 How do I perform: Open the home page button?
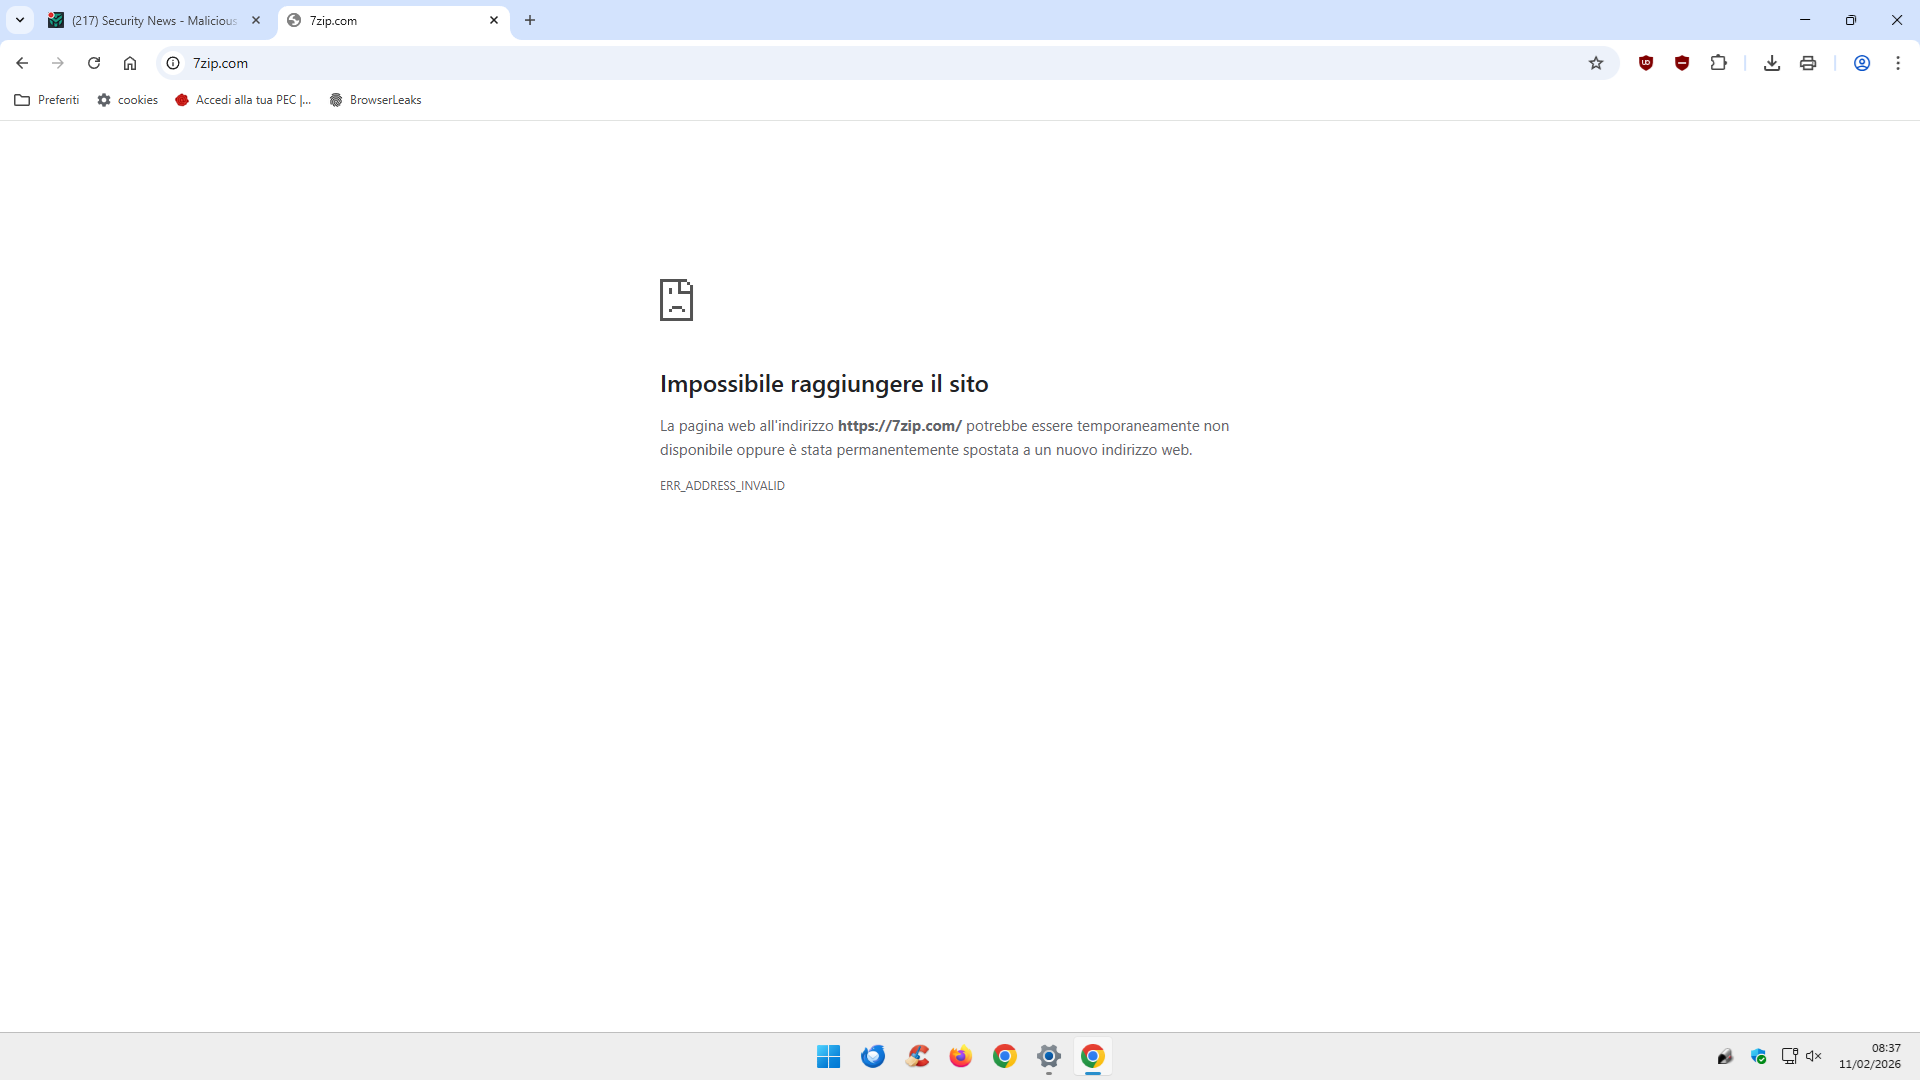click(x=130, y=63)
